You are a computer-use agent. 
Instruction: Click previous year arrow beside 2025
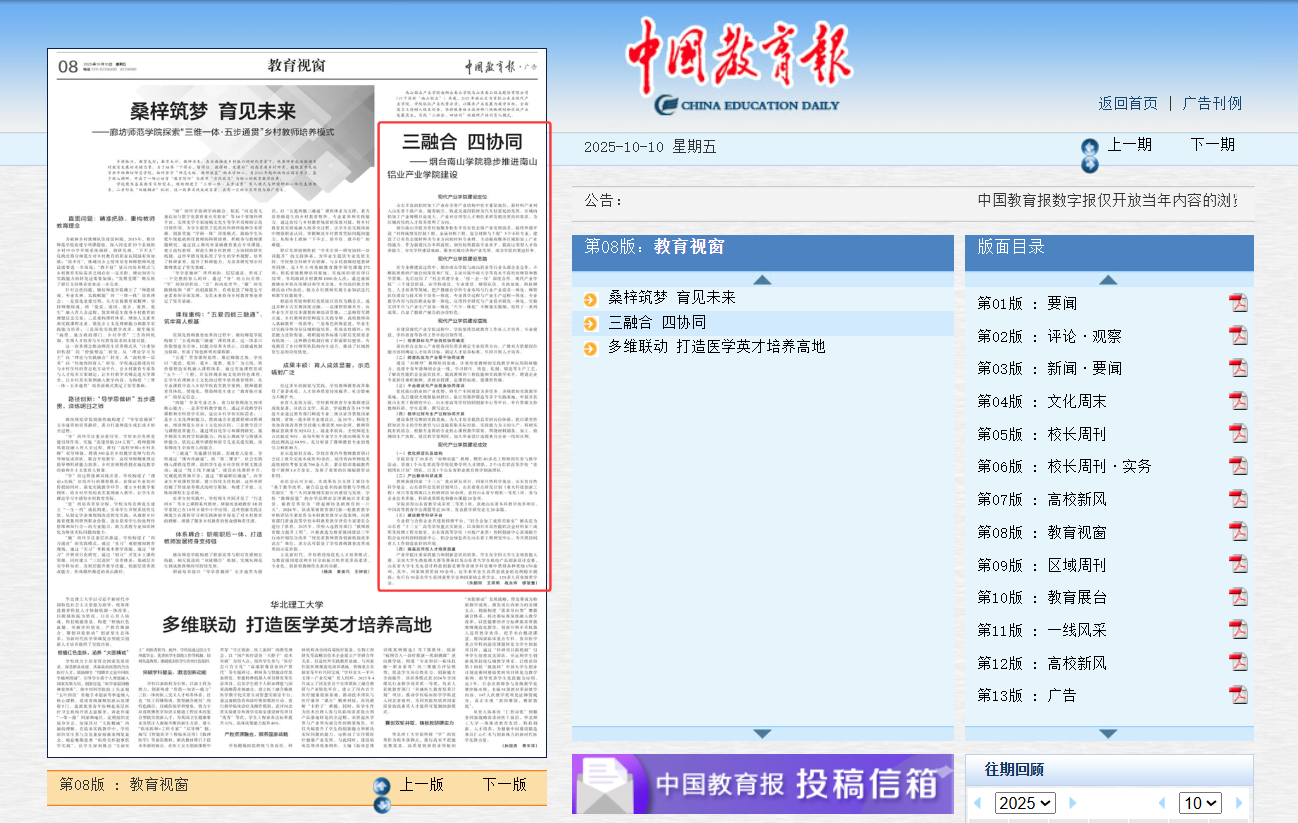coord(976,803)
